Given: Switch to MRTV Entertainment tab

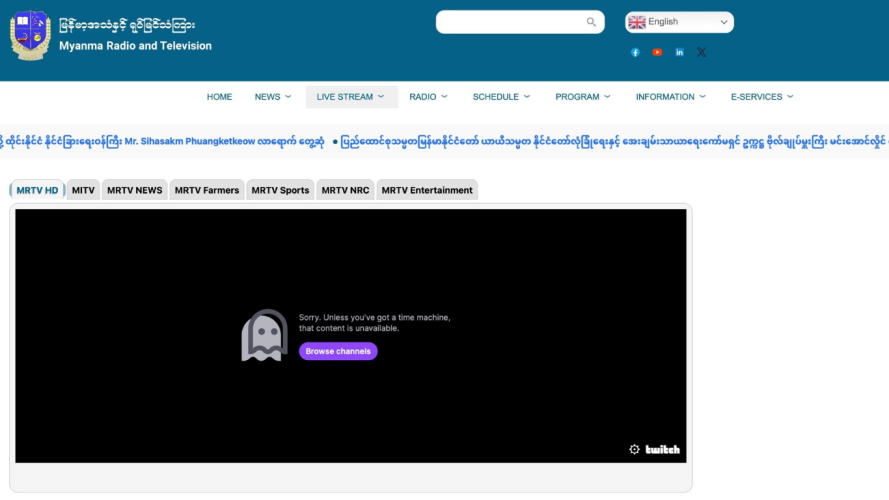Looking at the screenshot, I should click(427, 190).
